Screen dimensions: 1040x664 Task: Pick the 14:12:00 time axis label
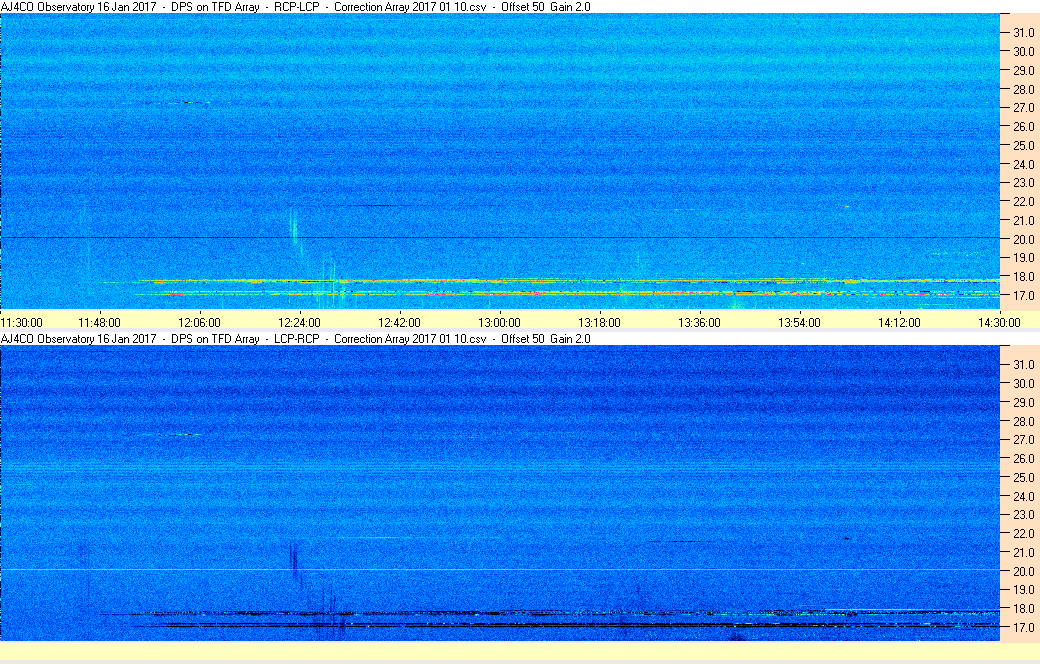[899, 323]
